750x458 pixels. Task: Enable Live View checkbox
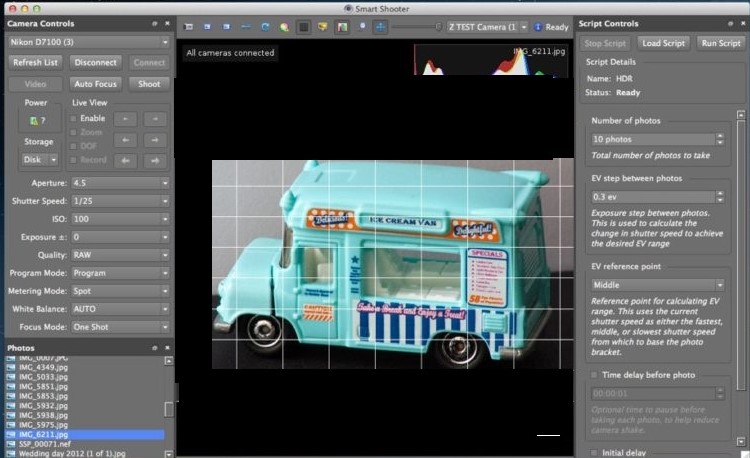click(74, 119)
